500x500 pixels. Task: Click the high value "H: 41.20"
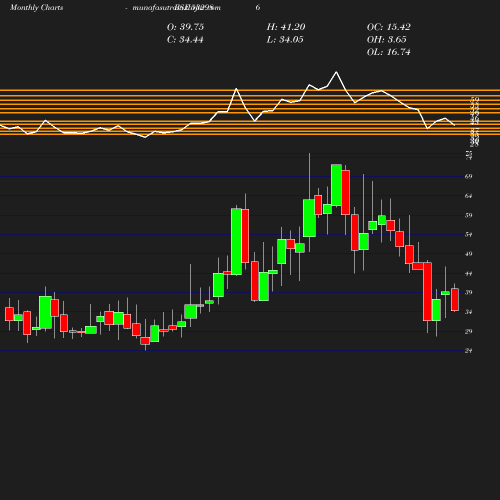pos(286,27)
